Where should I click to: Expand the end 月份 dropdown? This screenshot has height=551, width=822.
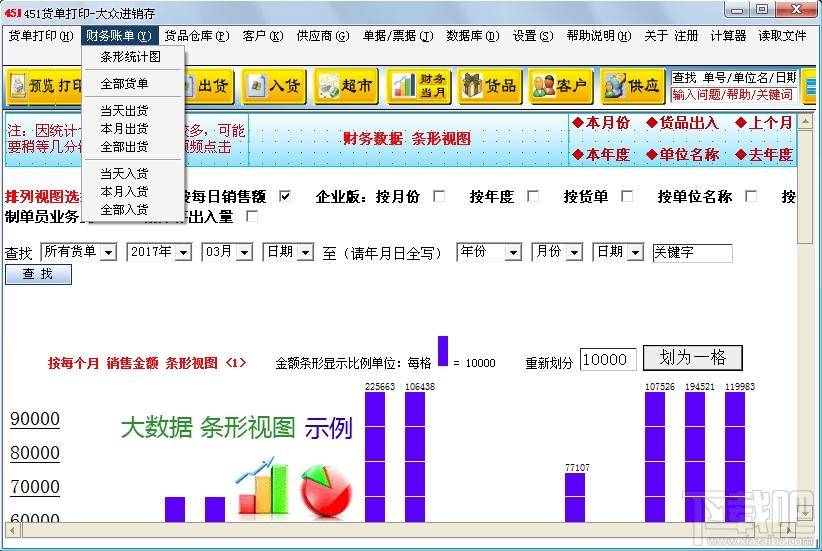pos(575,253)
